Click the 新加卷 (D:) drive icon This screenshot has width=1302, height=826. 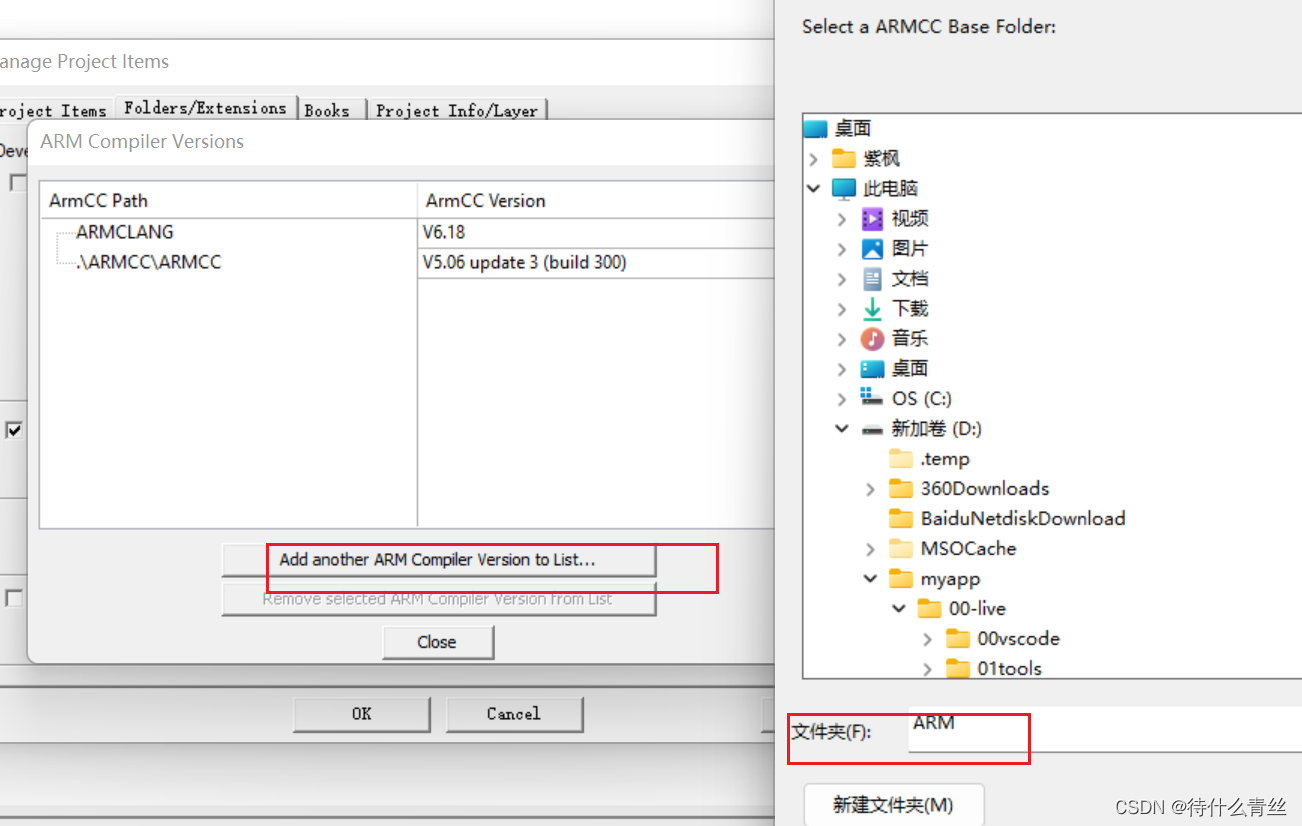(873, 428)
